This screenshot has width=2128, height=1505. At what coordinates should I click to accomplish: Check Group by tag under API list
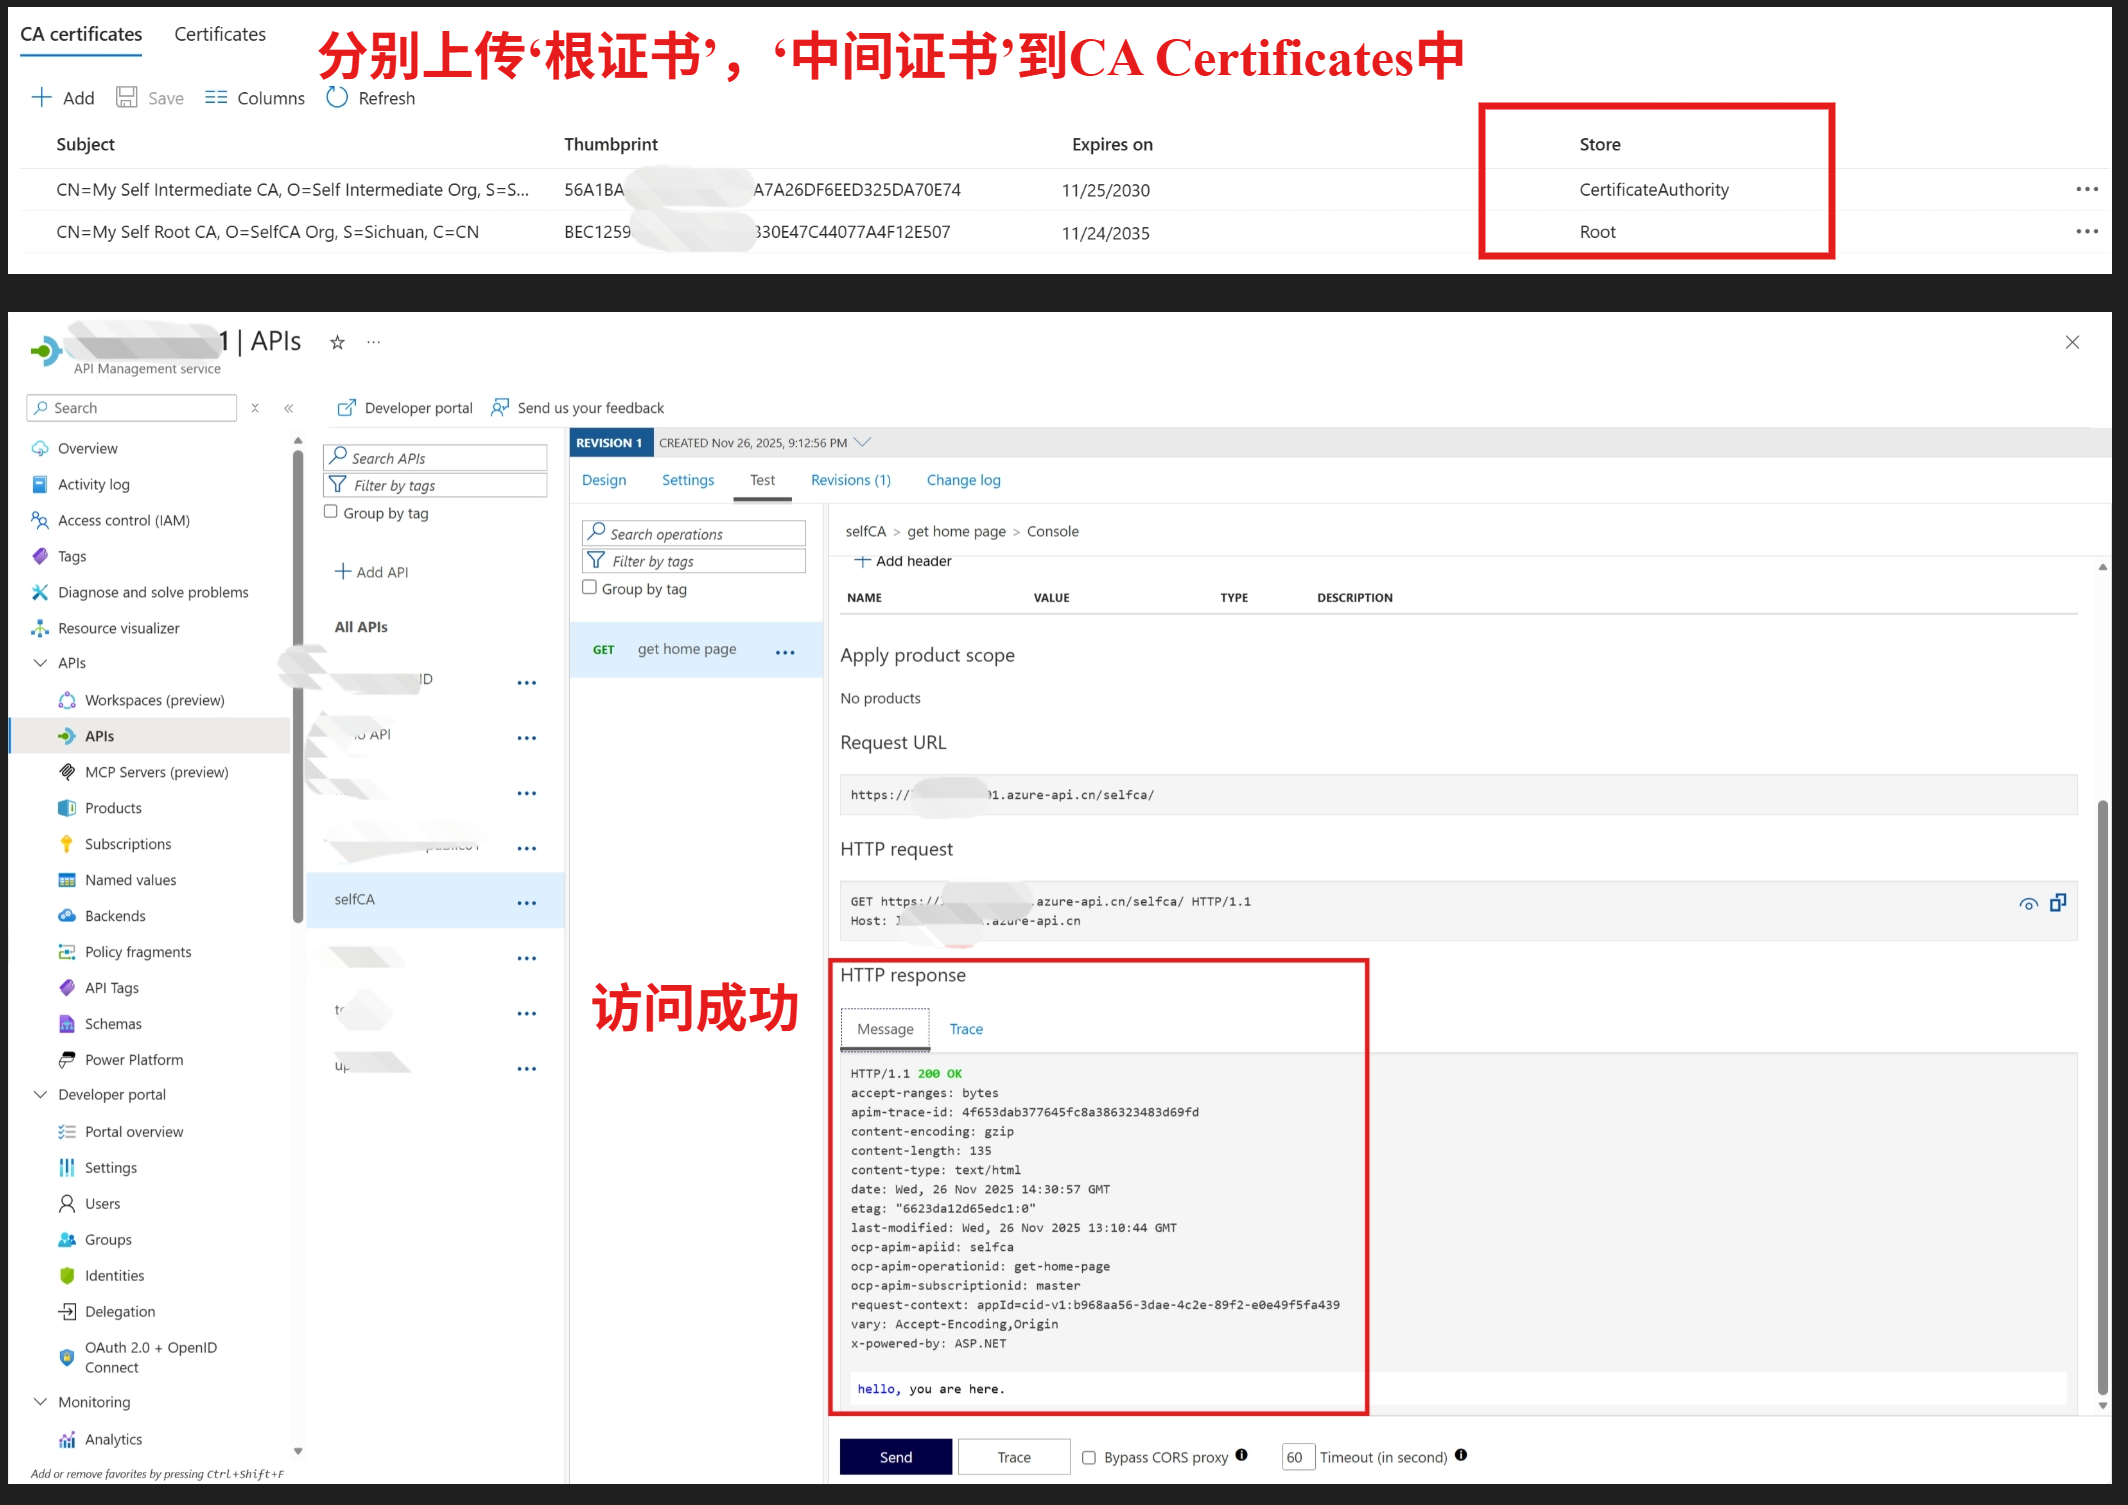(x=331, y=512)
